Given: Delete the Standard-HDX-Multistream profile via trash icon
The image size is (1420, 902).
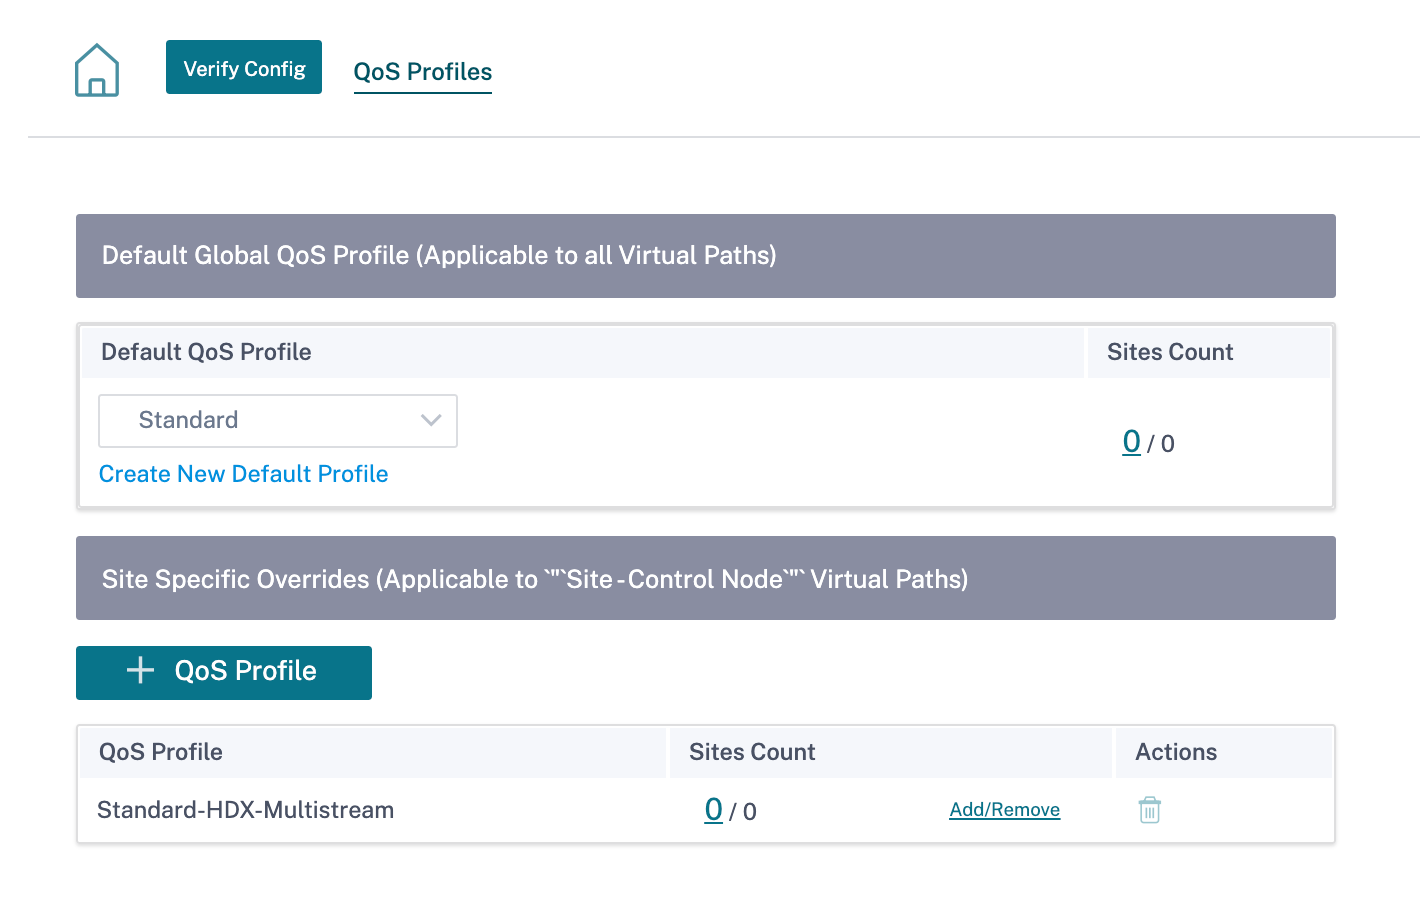Looking at the screenshot, I should [x=1150, y=810].
